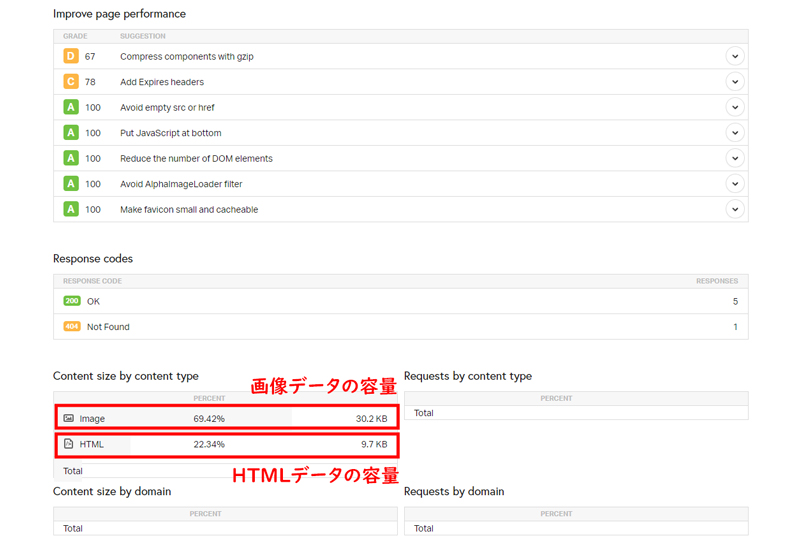Click the HTML percent value 22.34%

tap(209, 444)
